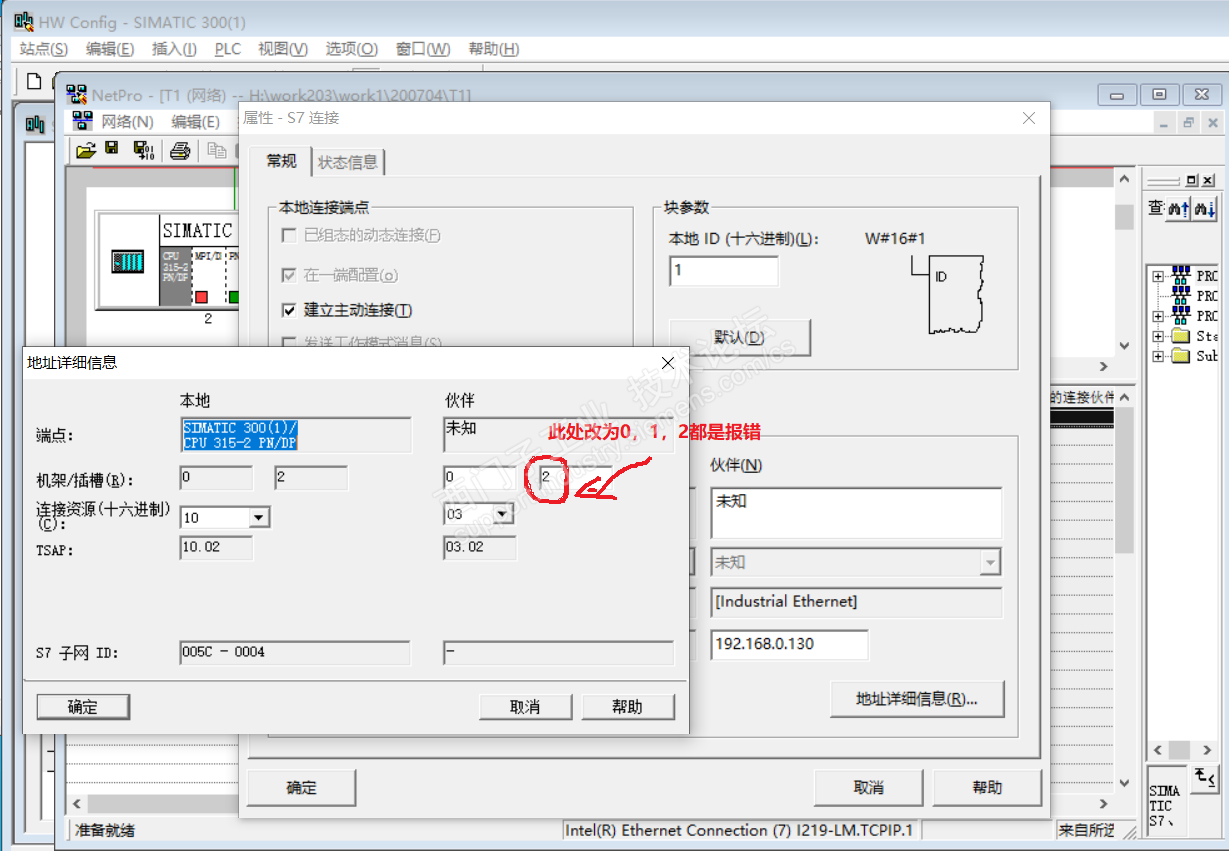Close the S7 connection properties dialog
This screenshot has height=851, width=1229.
pos(1029,118)
